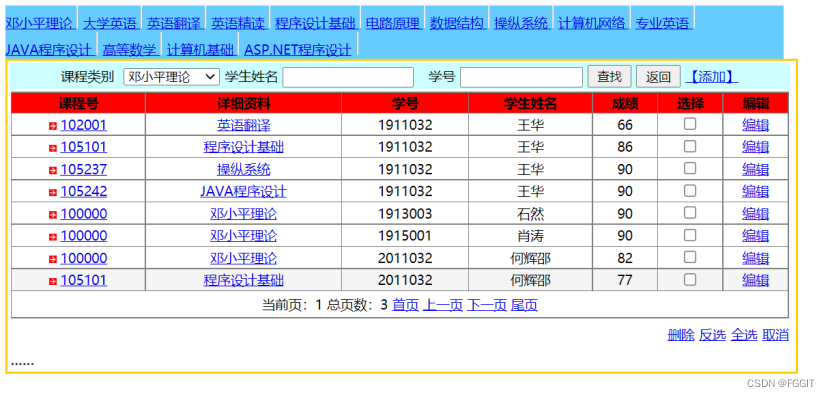The height and width of the screenshot is (397, 830).
Task: Click the 学生姓名 column header
Action: [x=530, y=103]
